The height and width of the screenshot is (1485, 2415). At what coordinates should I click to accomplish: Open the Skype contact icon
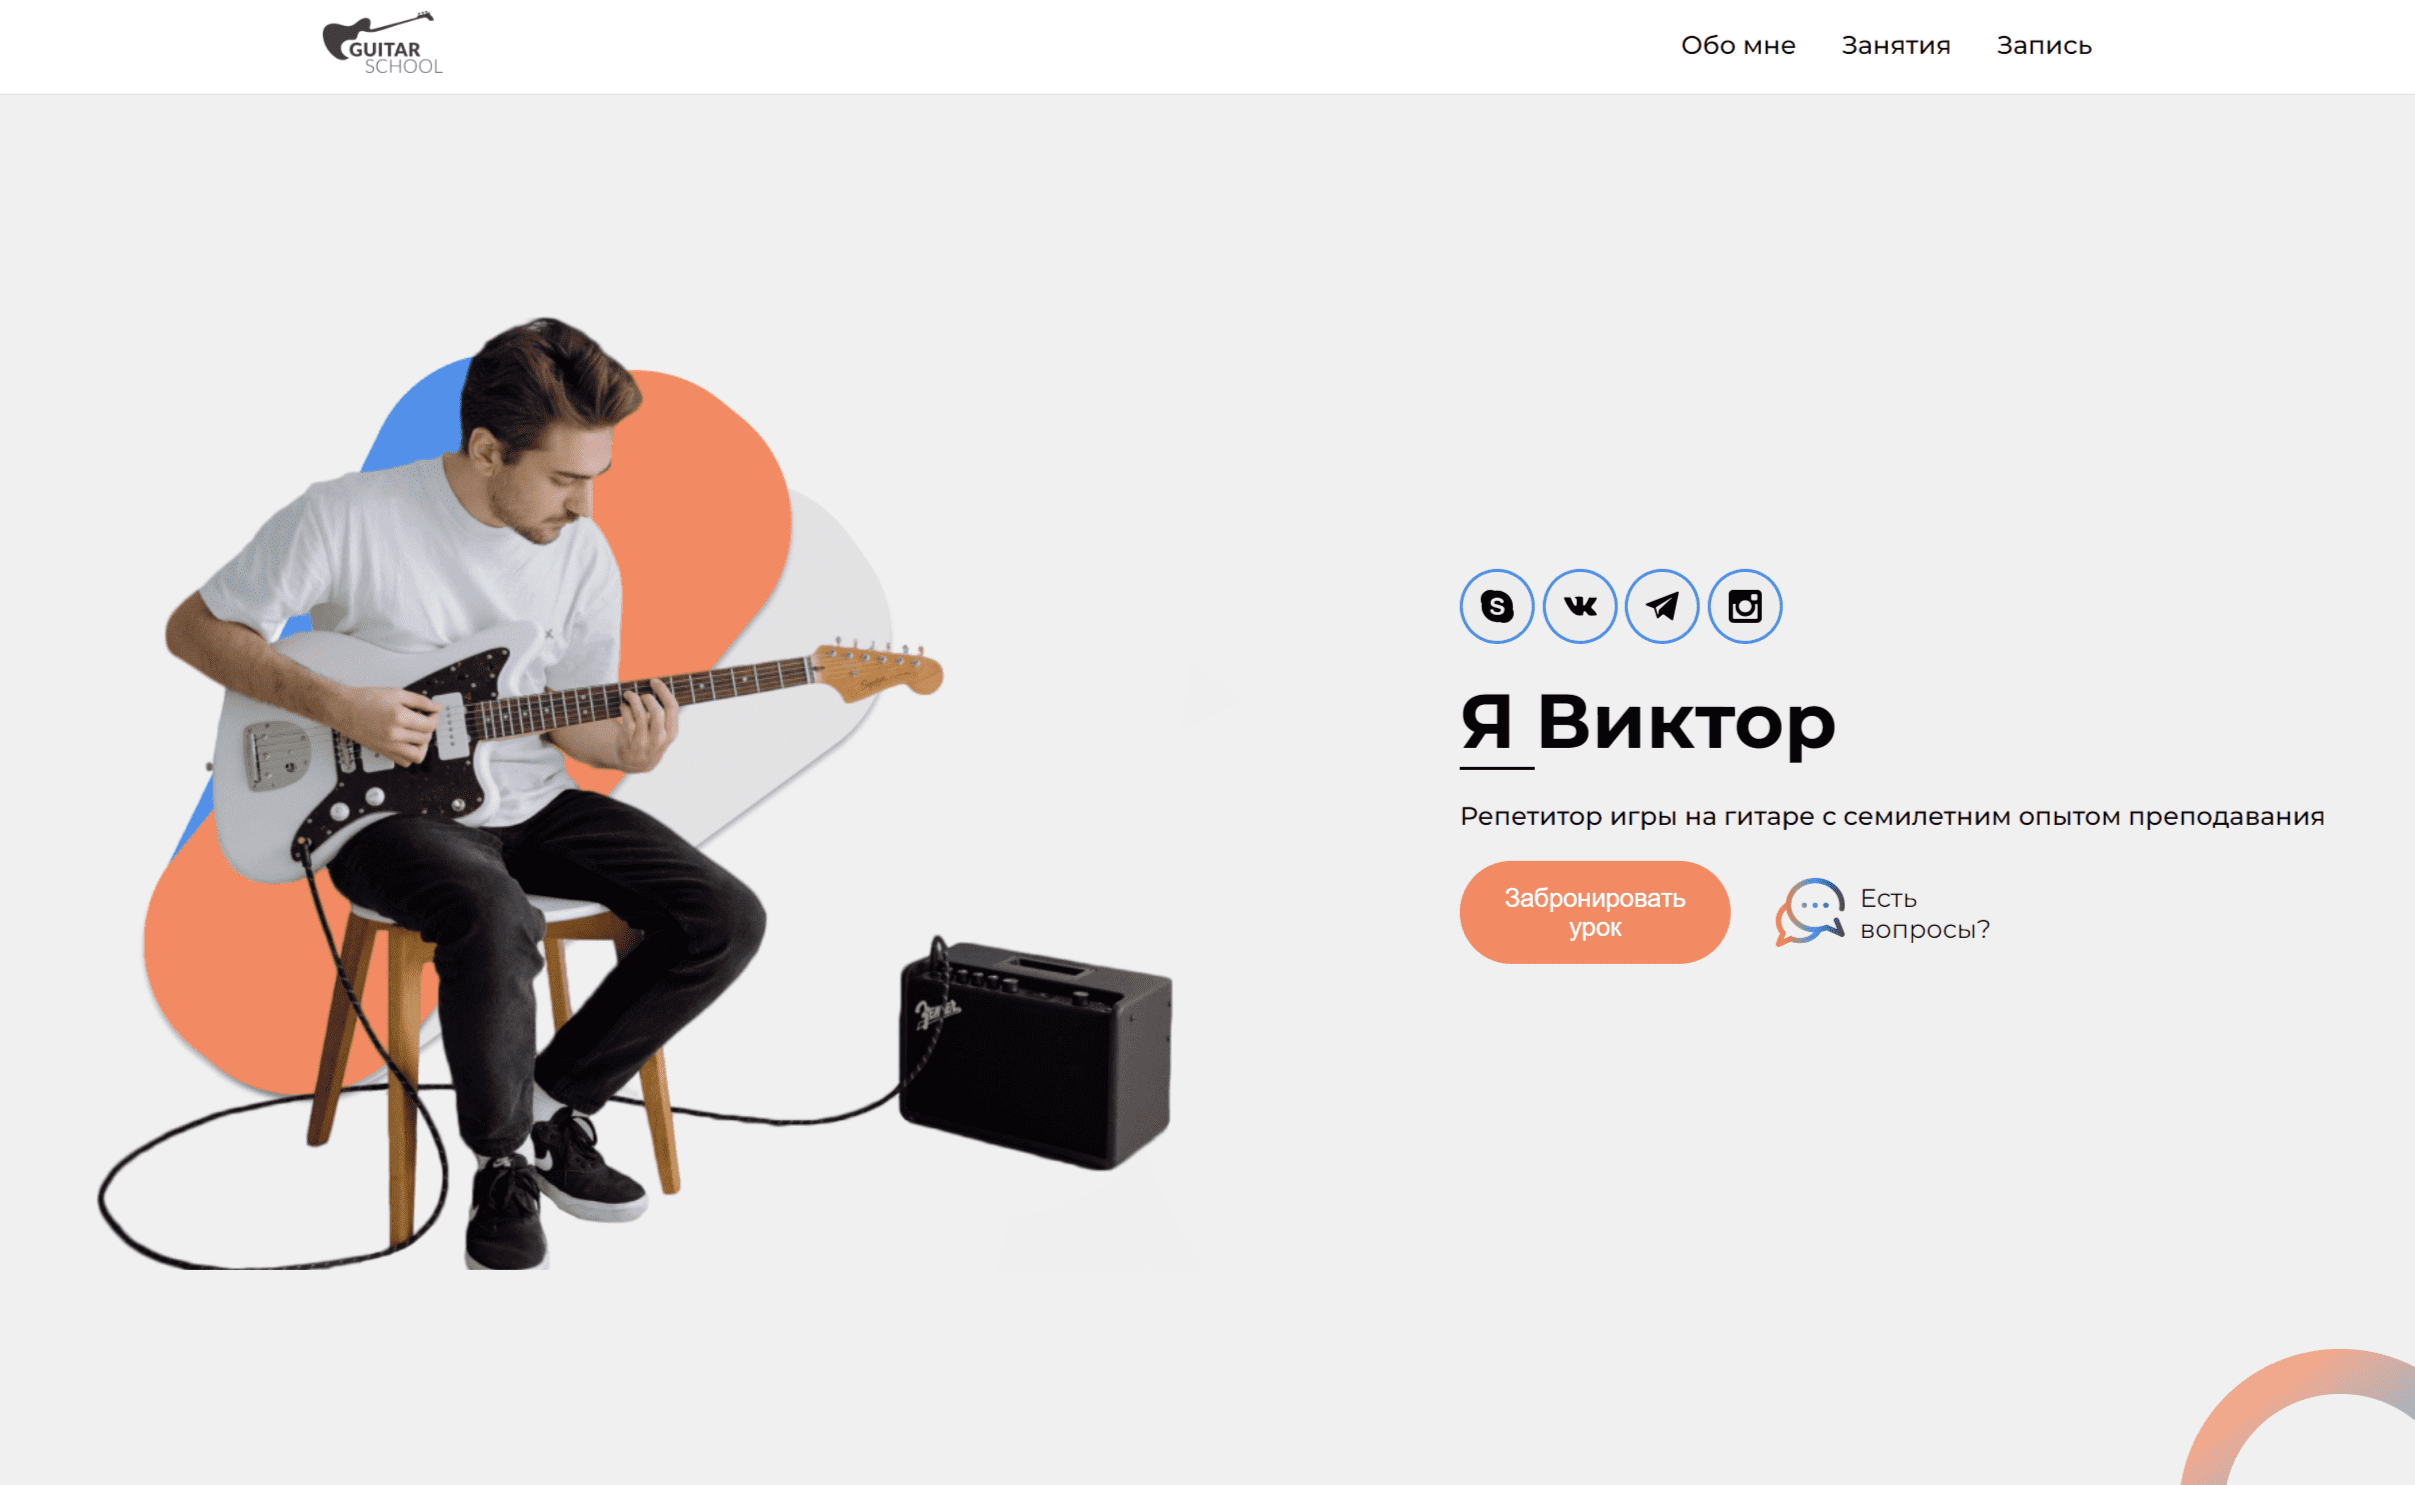click(x=1496, y=606)
